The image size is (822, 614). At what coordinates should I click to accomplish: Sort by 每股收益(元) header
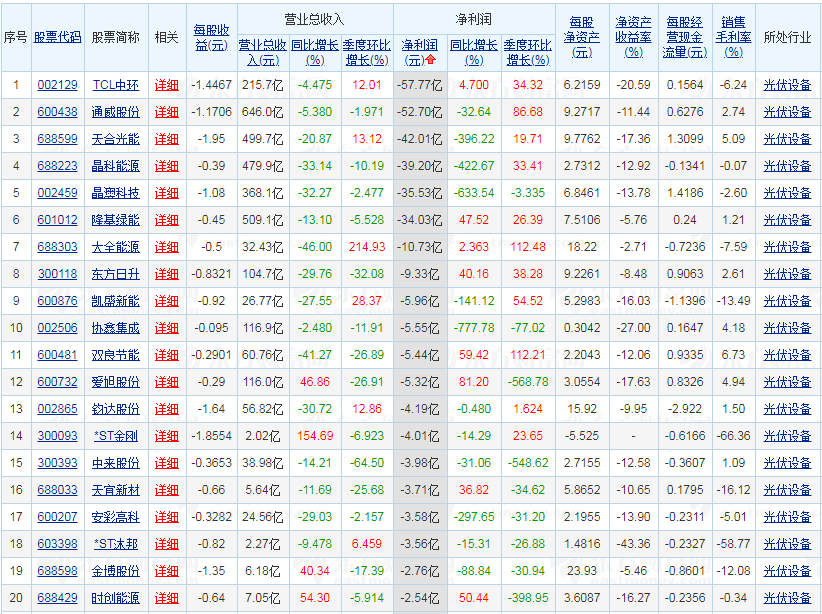(x=212, y=38)
